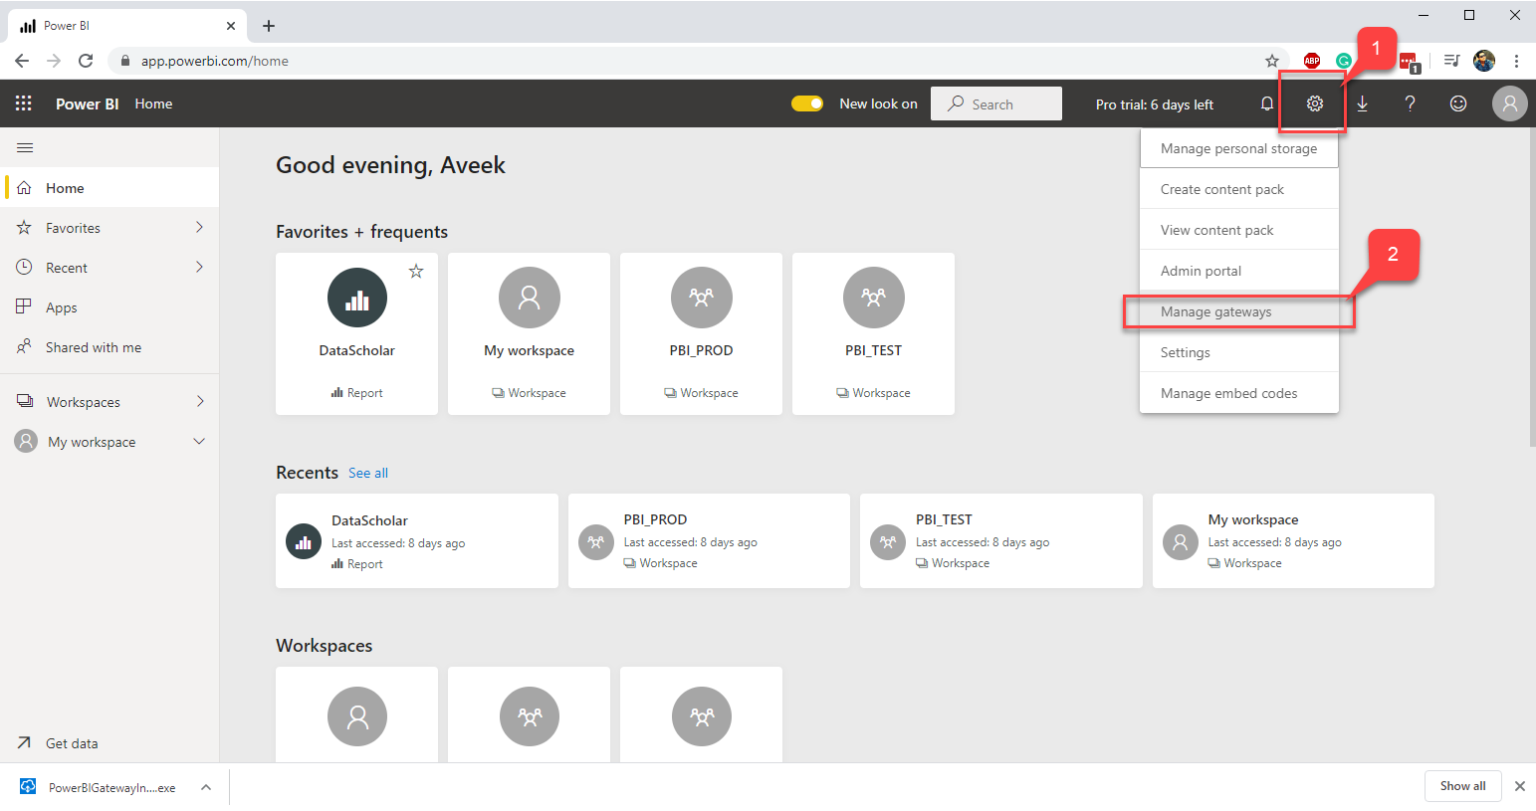Open My workspace card in Favorites
This screenshot has height=811, width=1536.
click(529, 333)
